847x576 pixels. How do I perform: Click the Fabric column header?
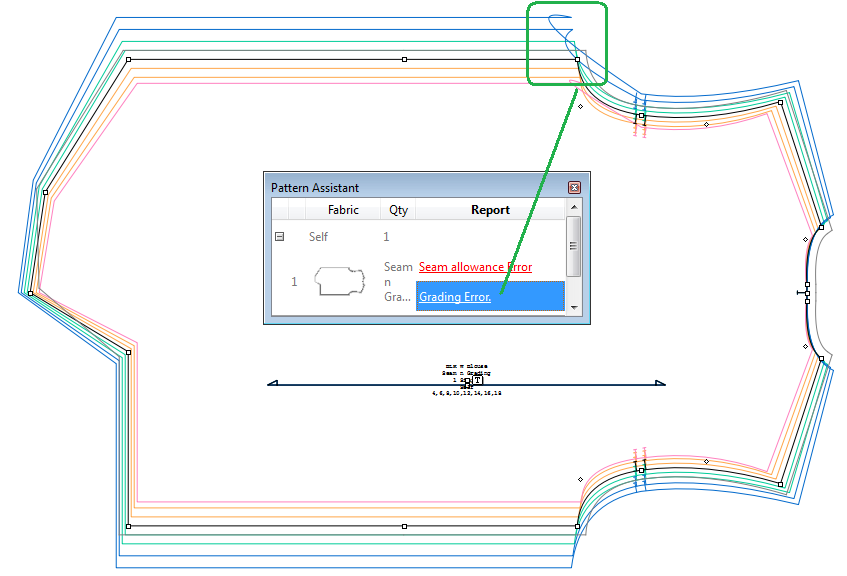(343, 210)
